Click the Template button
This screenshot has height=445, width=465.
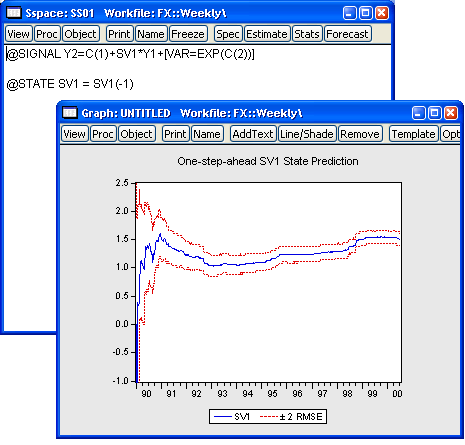pos(414,134)
